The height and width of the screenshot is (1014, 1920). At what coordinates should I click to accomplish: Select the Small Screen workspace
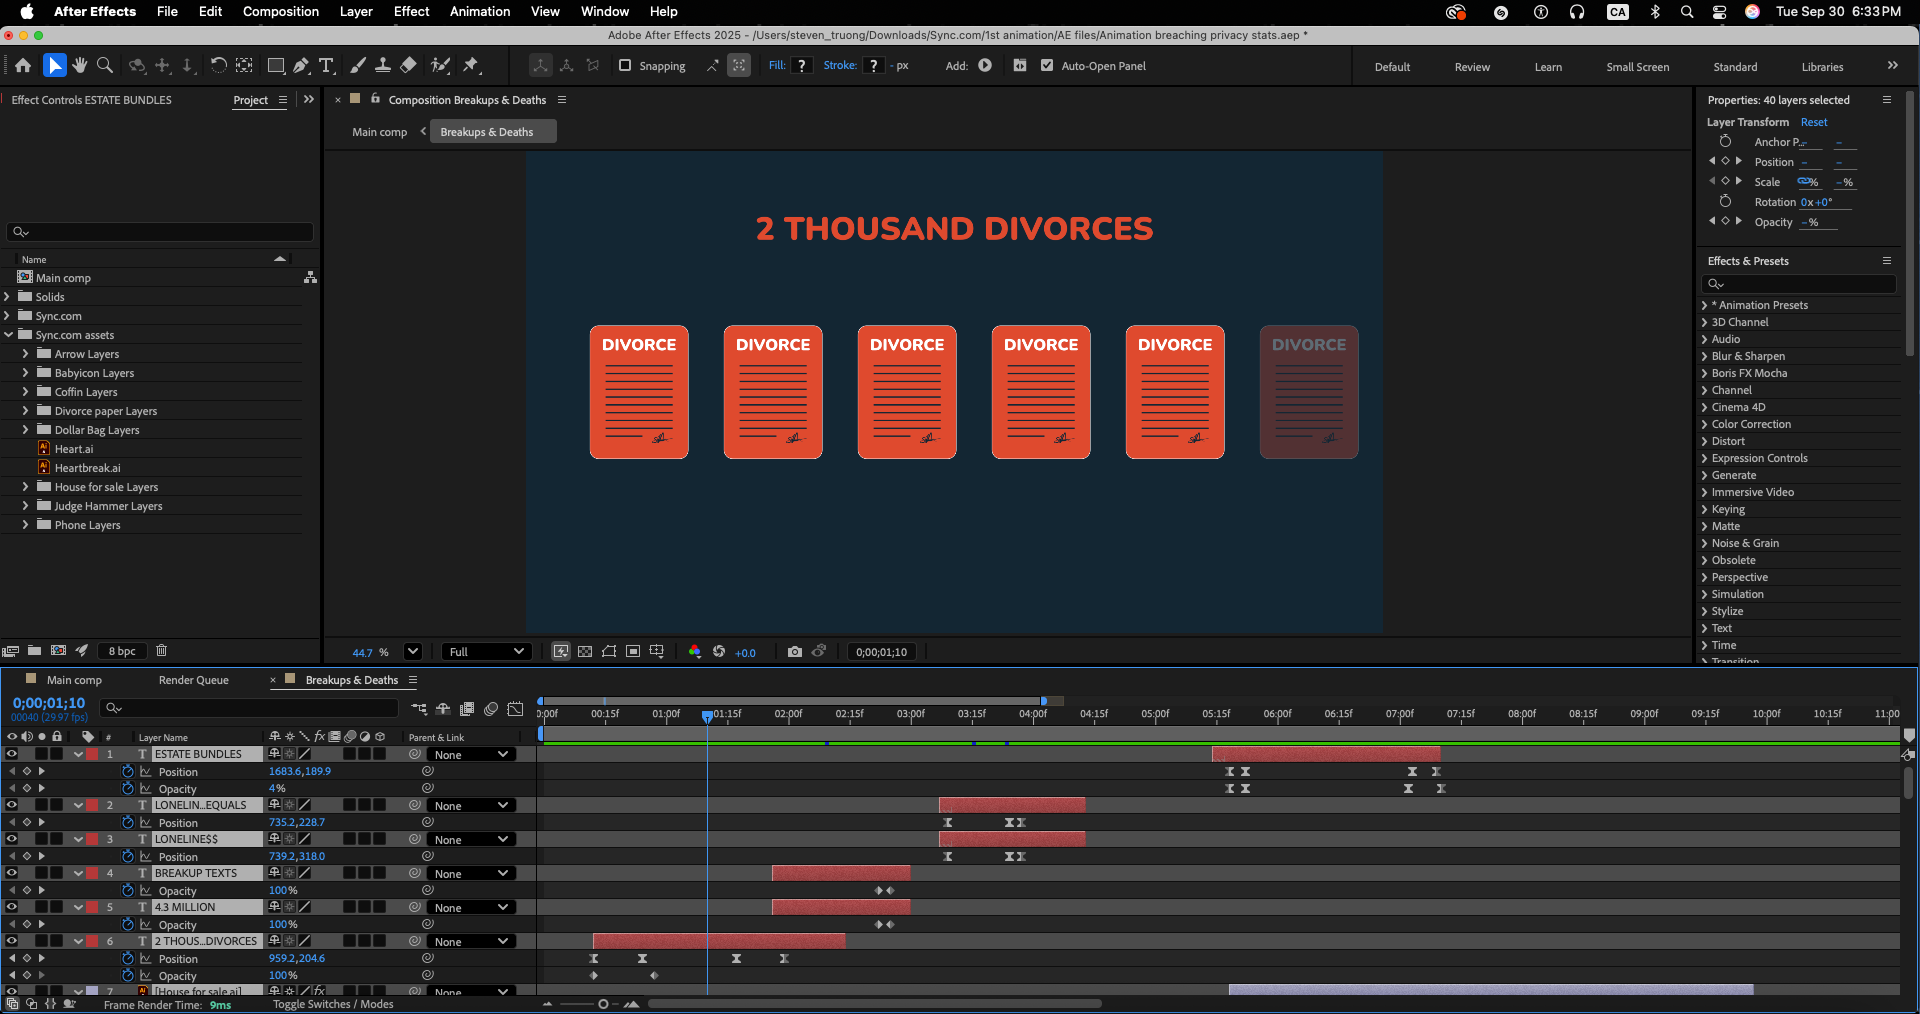tap(1637, 67)
